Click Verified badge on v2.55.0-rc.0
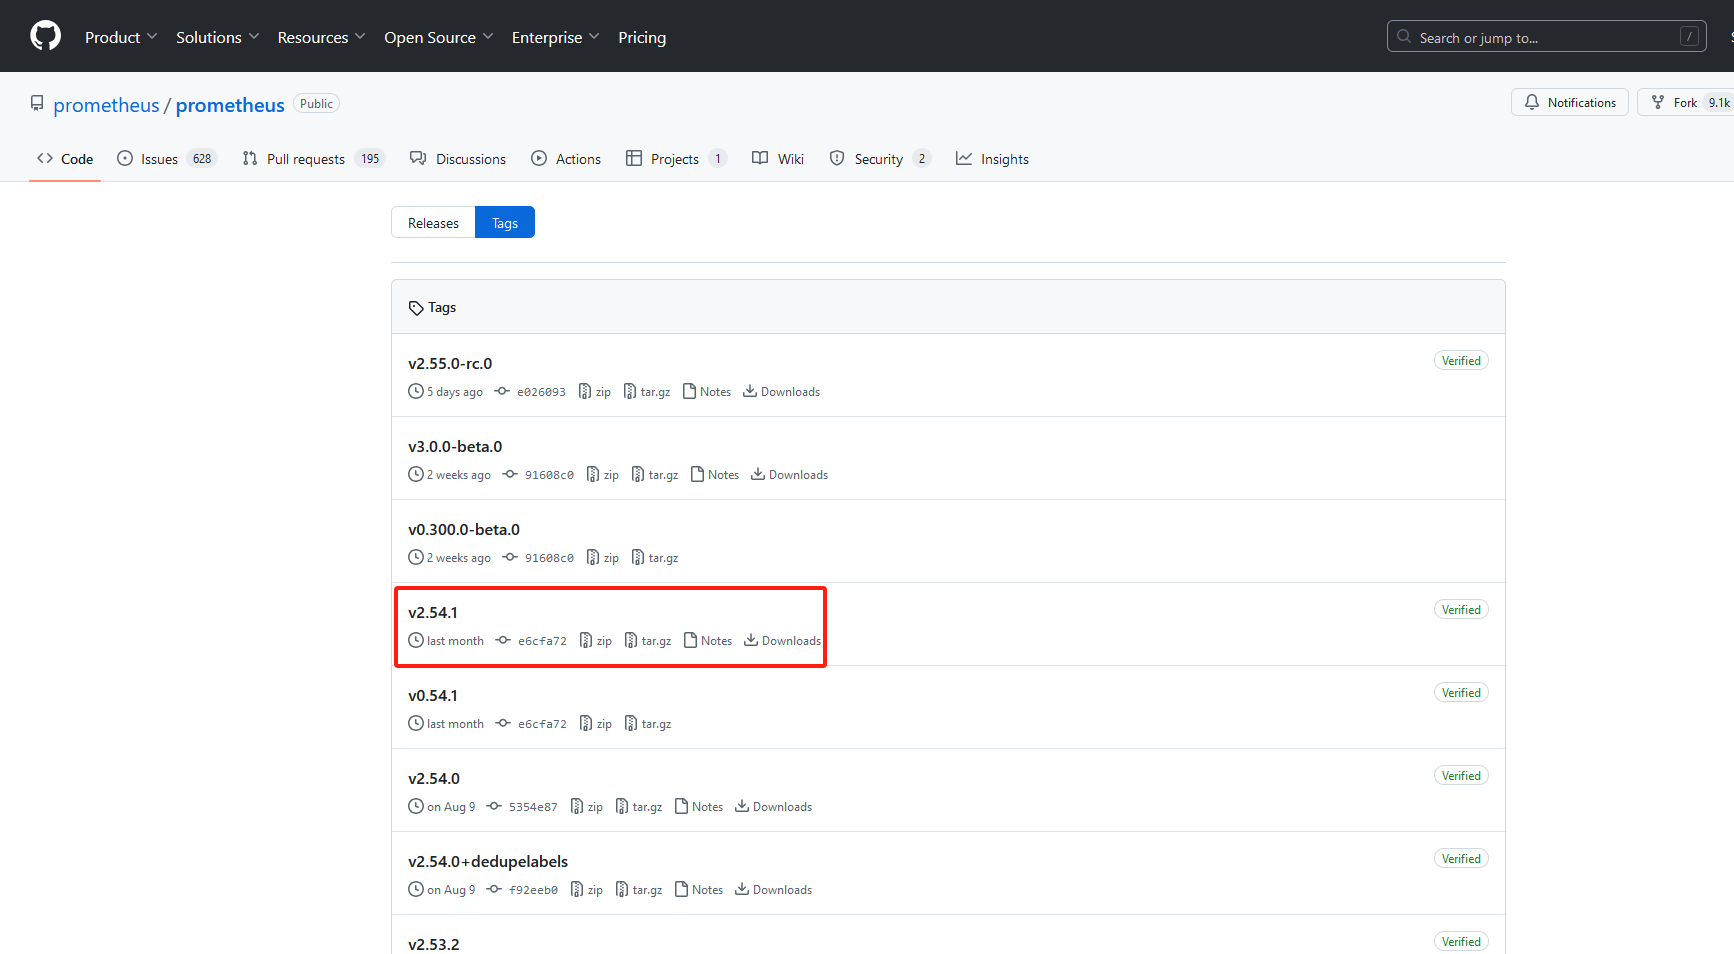 (1461, 361)
